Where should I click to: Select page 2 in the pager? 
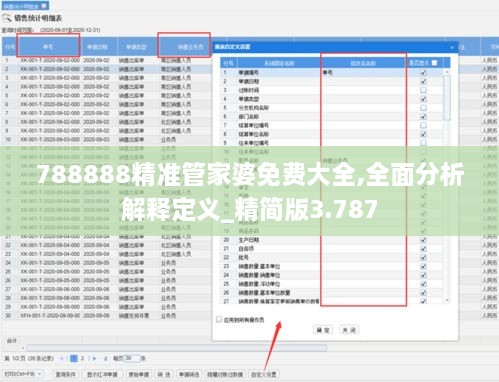pyautogui.click(x=82, y=359)
